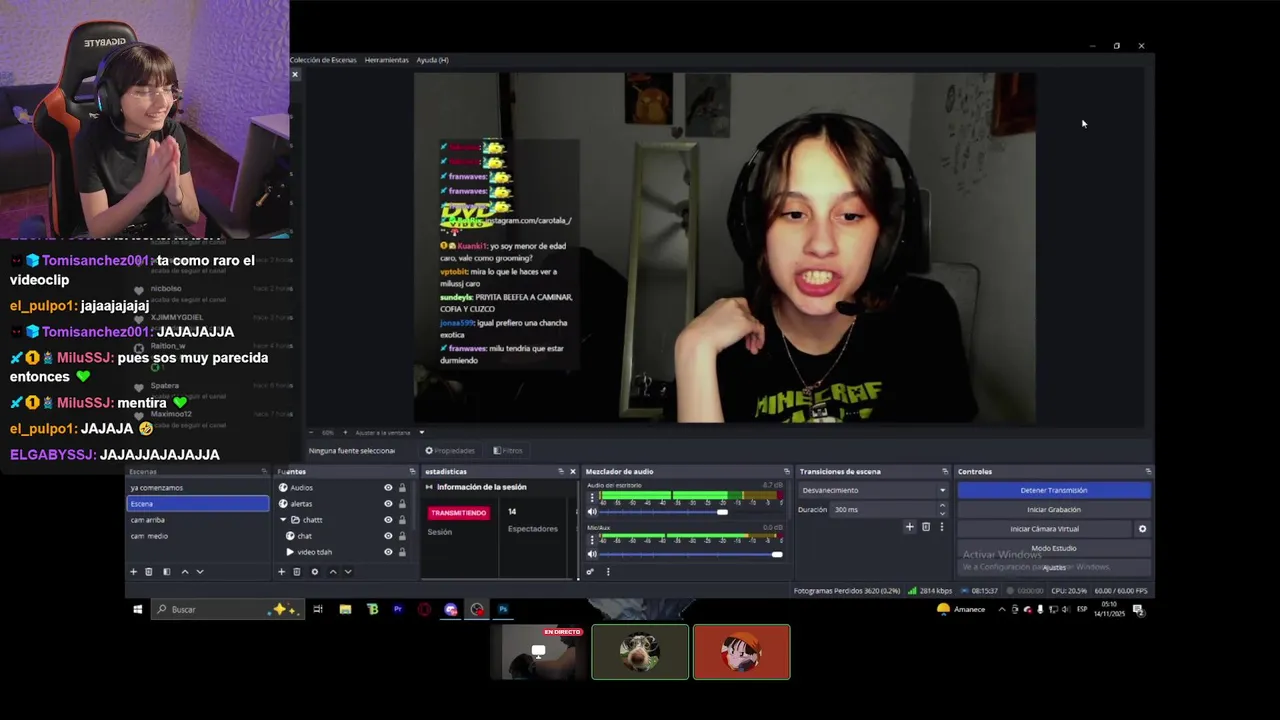Image resolution: width=1280 pixels, height=720 pixels.
Task: Open File Explorer from the taskbar
Action: click(345, 609)
